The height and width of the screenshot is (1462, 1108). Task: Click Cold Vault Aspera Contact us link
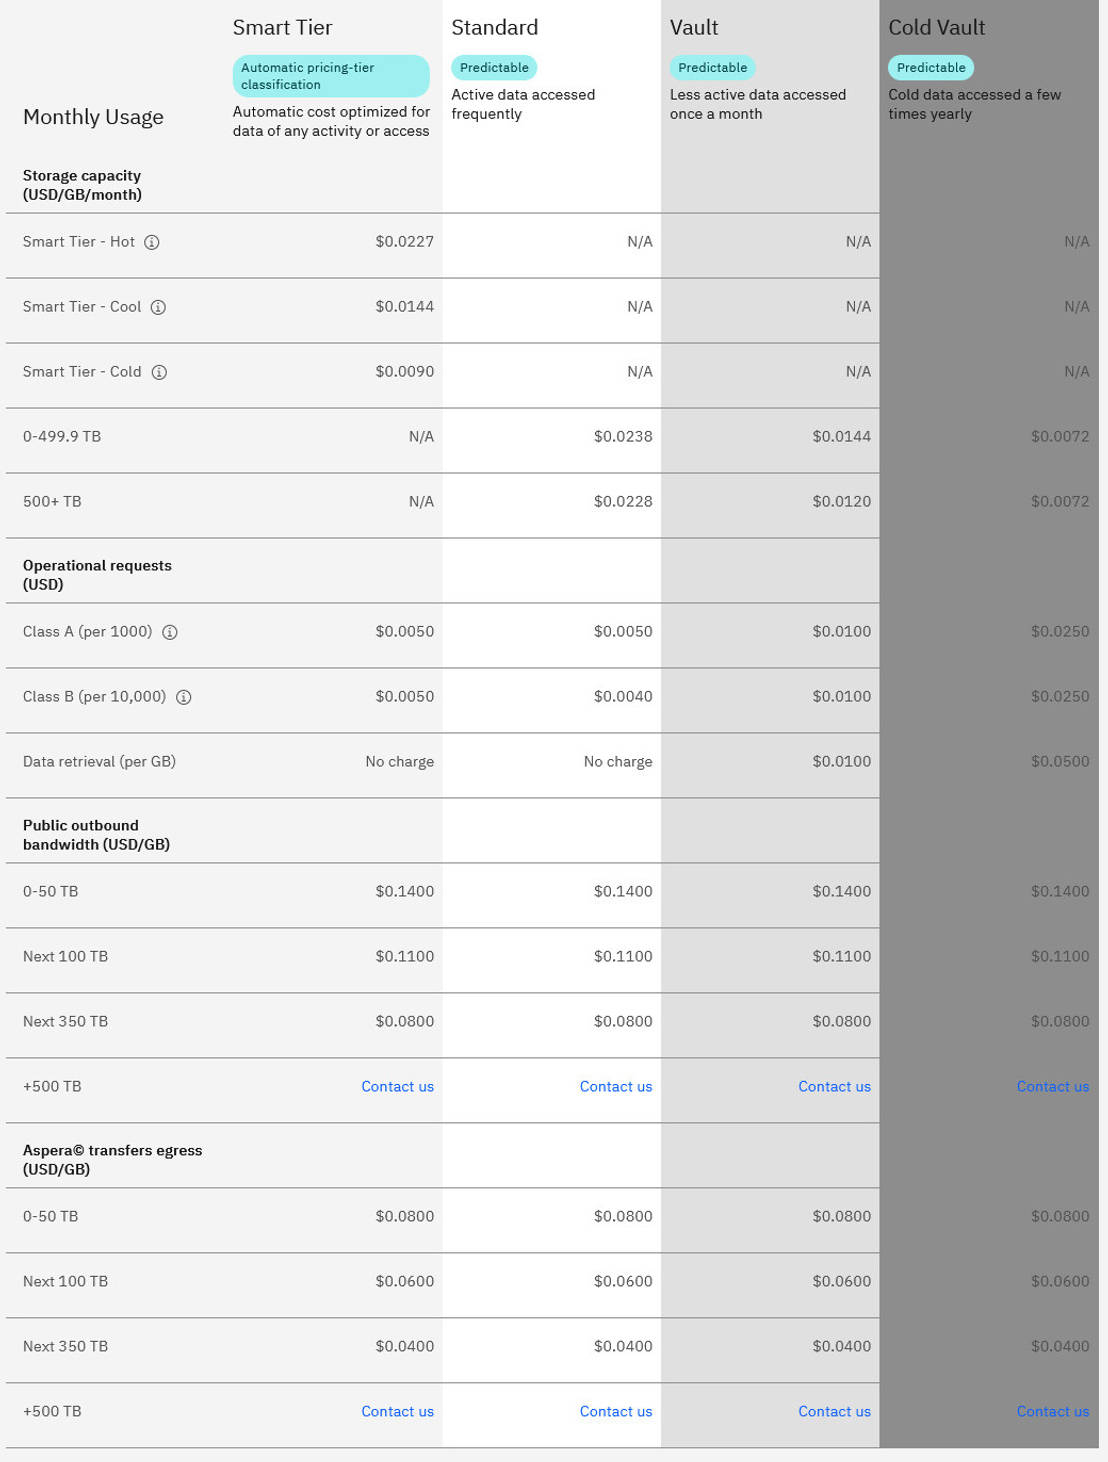tap(1052, 1411)
